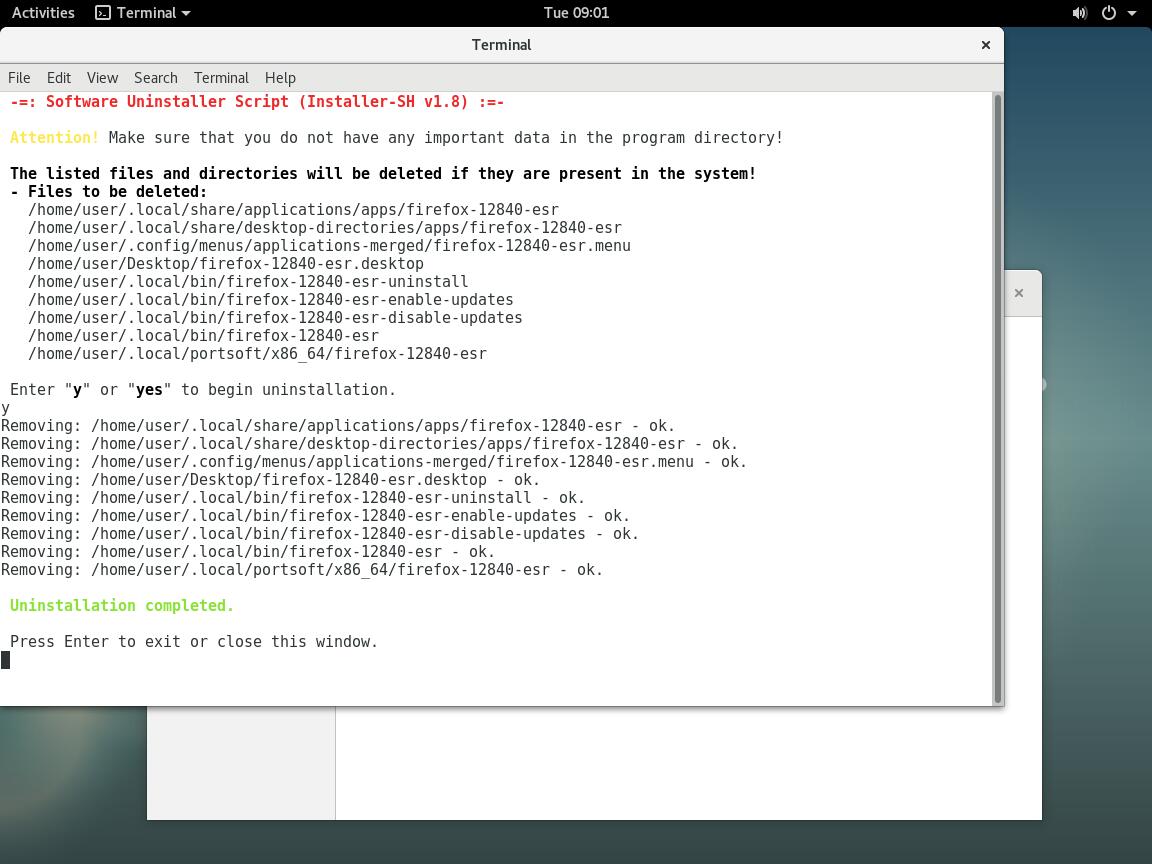
Task: Open the Terminal menu in menu bar
Action: tap(221, 78)
